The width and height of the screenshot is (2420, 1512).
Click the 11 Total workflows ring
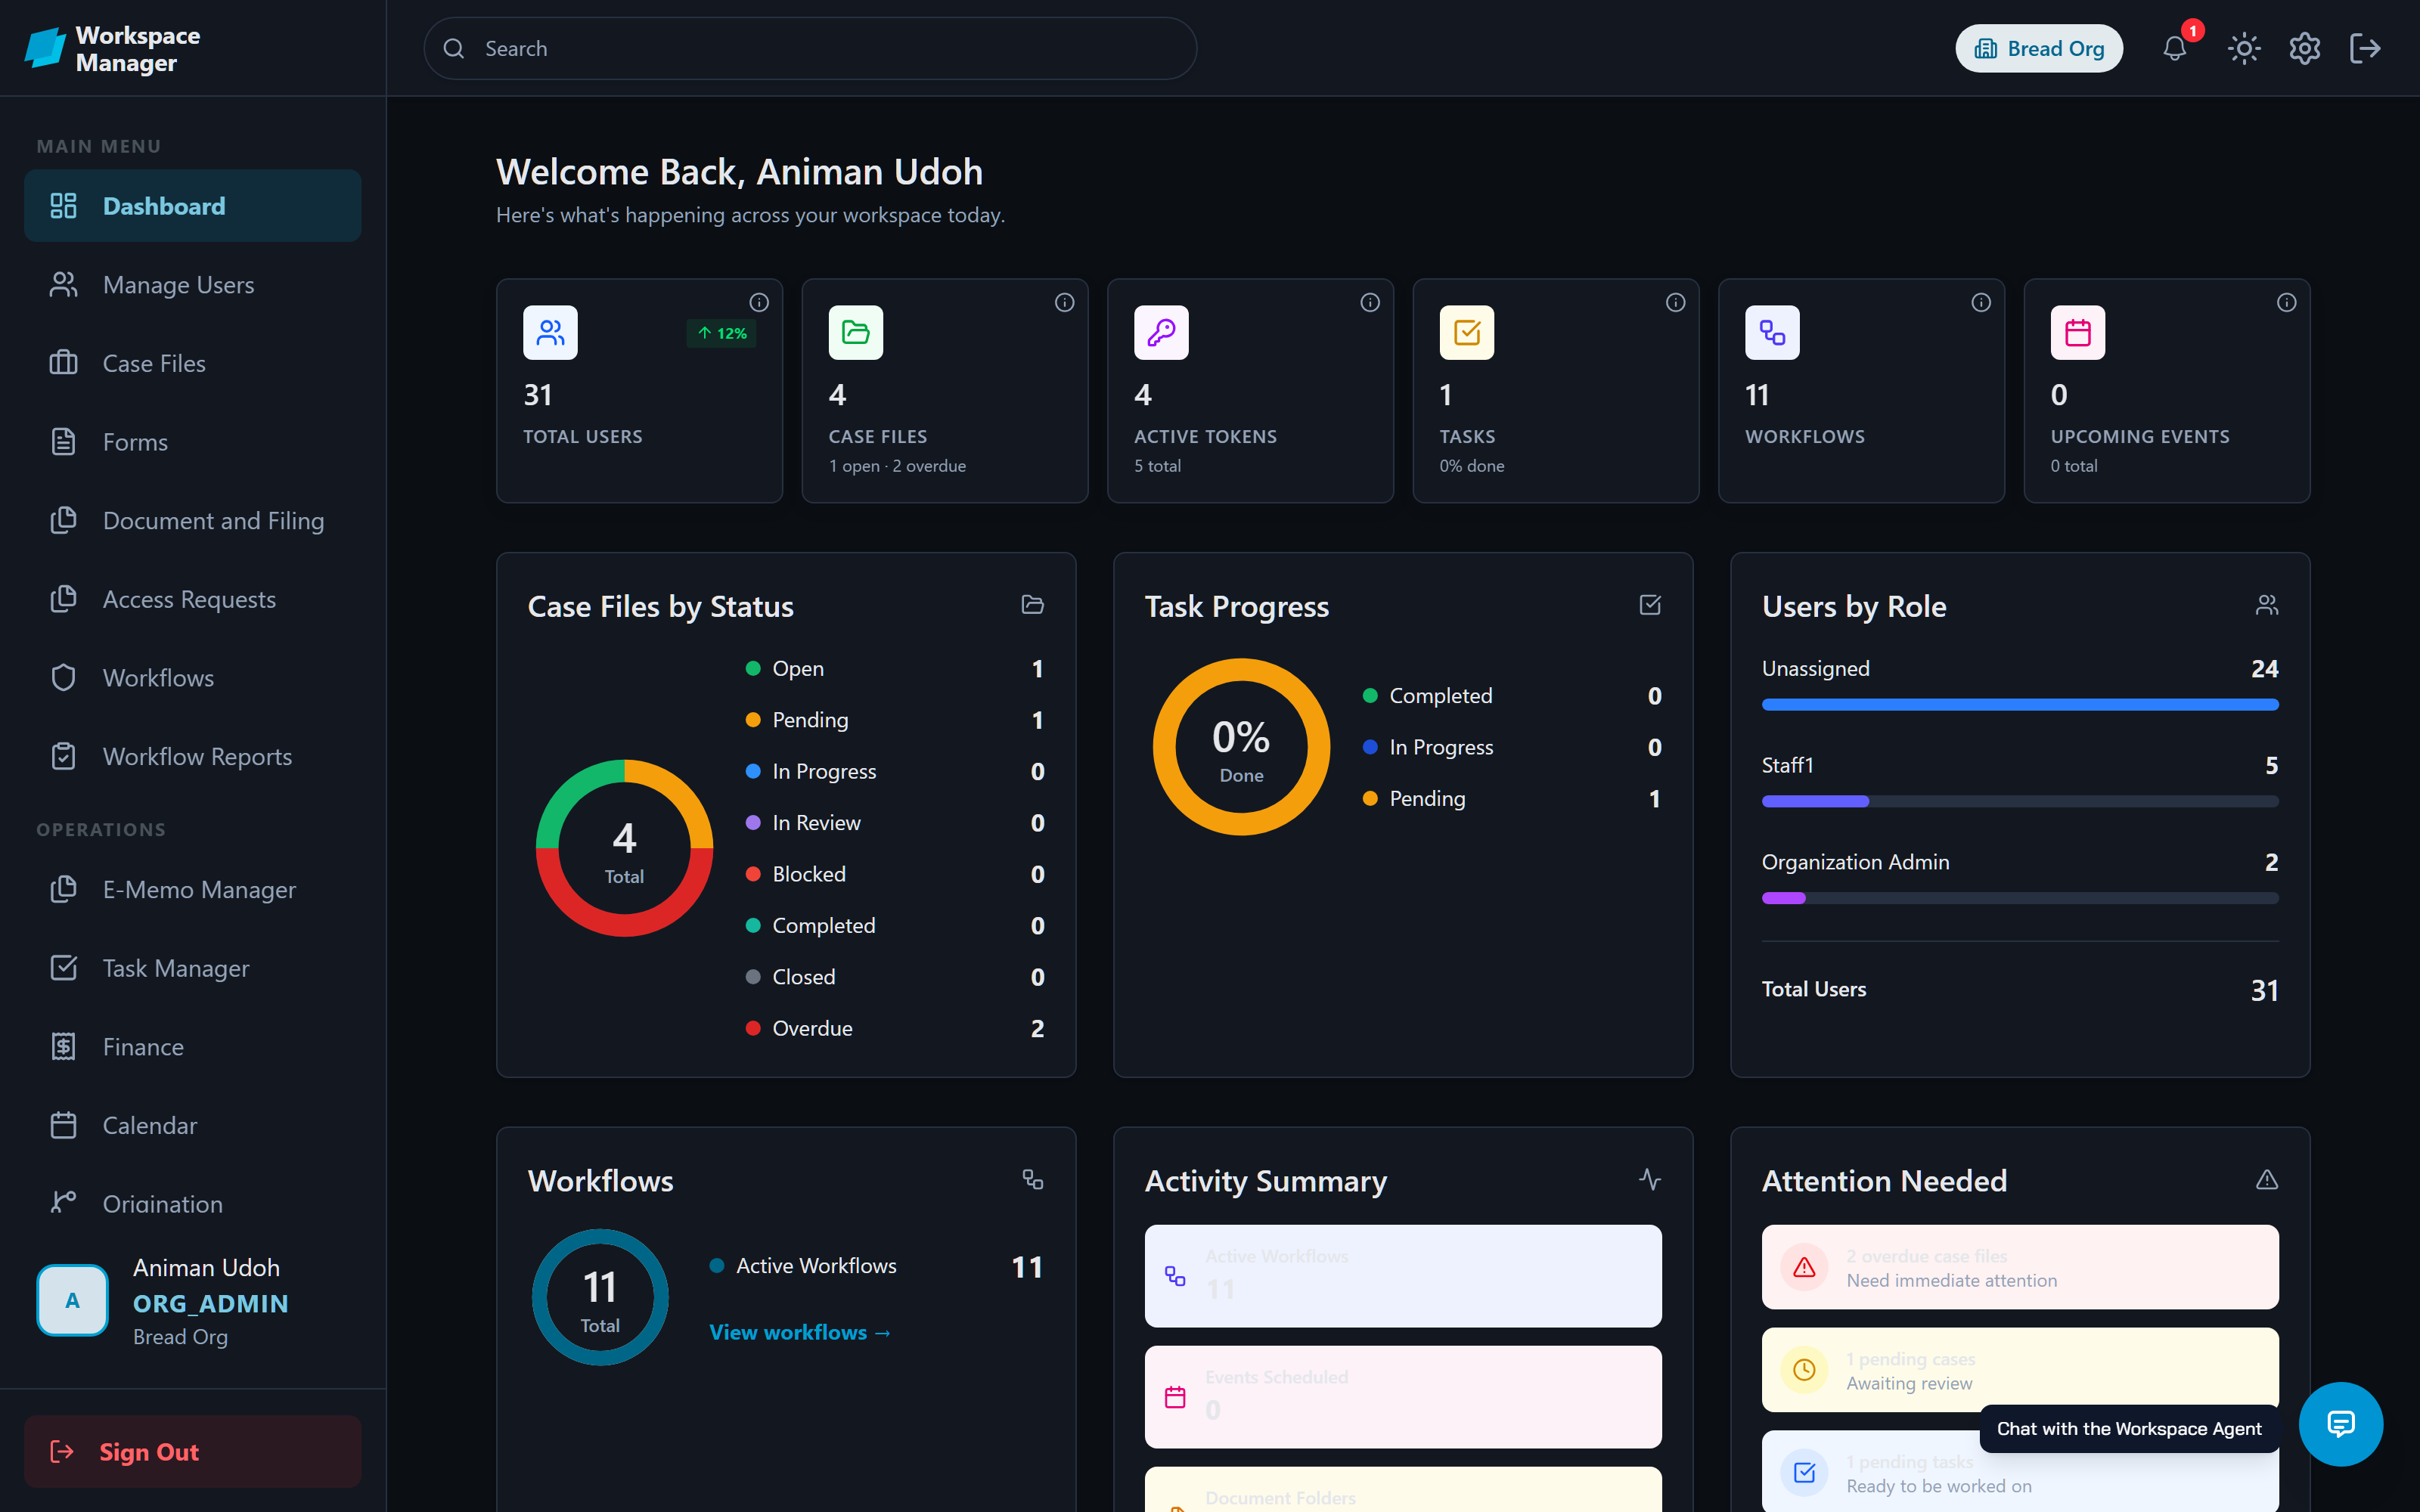(x=600, y=1297)
